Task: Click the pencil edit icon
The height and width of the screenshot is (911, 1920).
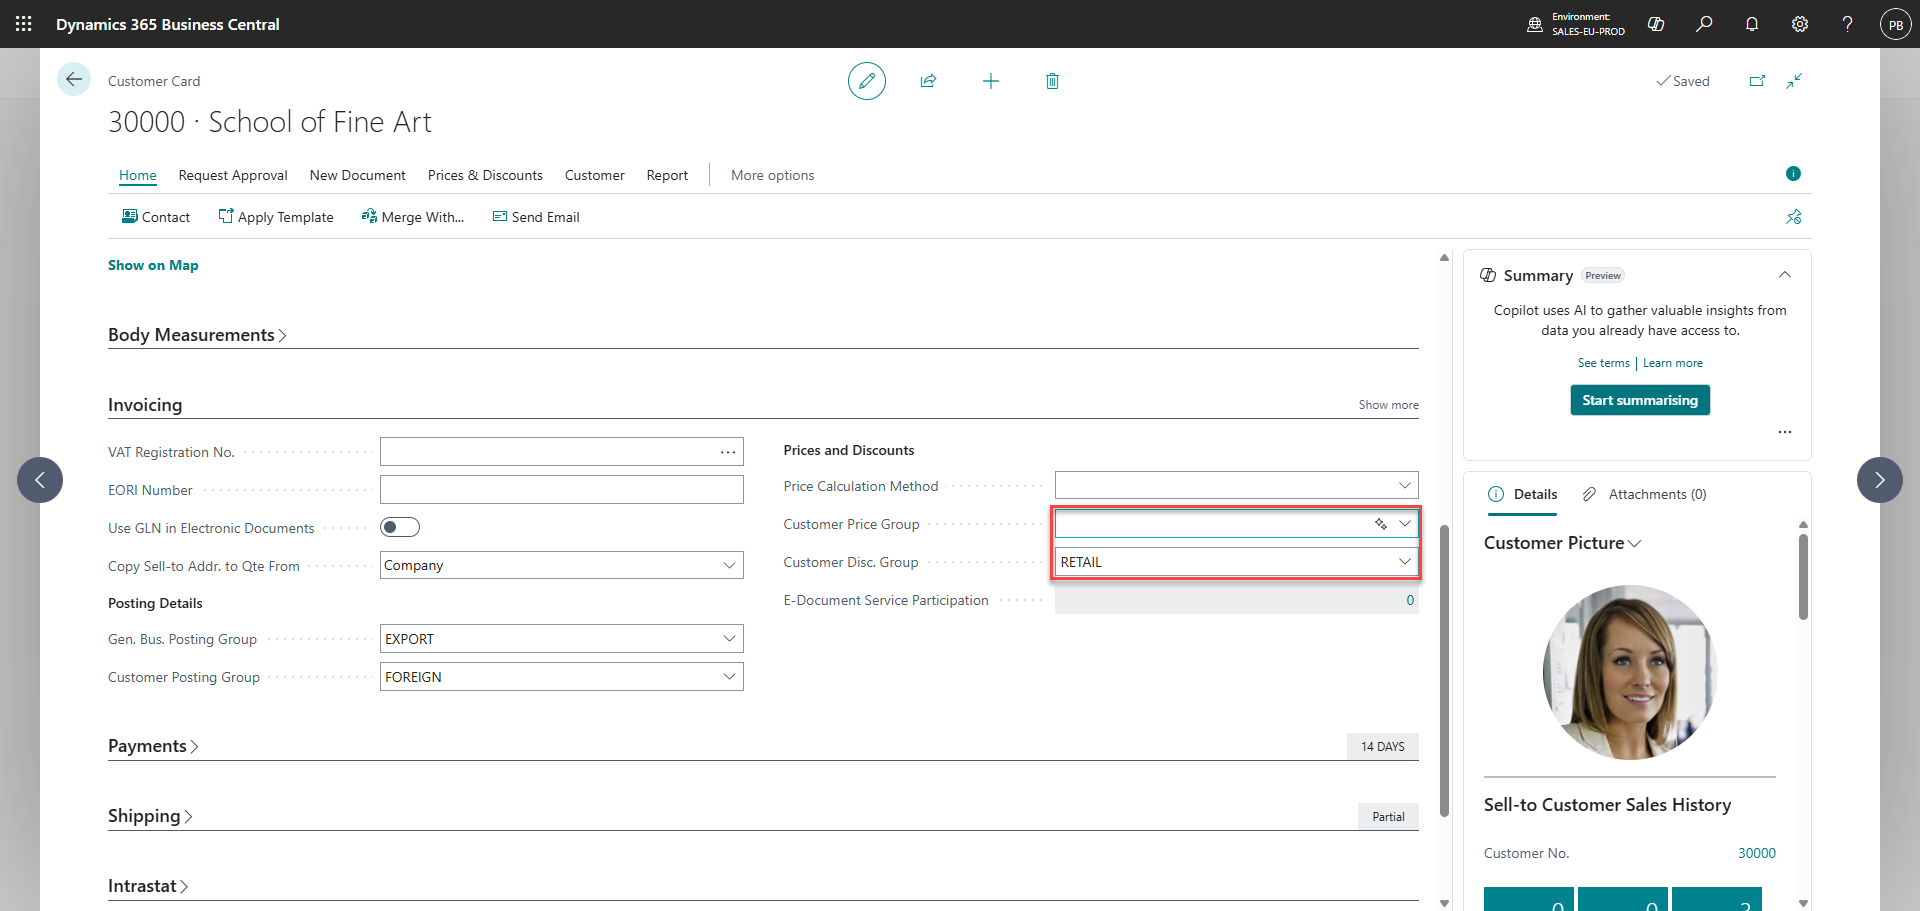Action: click(x=867, y=81)
